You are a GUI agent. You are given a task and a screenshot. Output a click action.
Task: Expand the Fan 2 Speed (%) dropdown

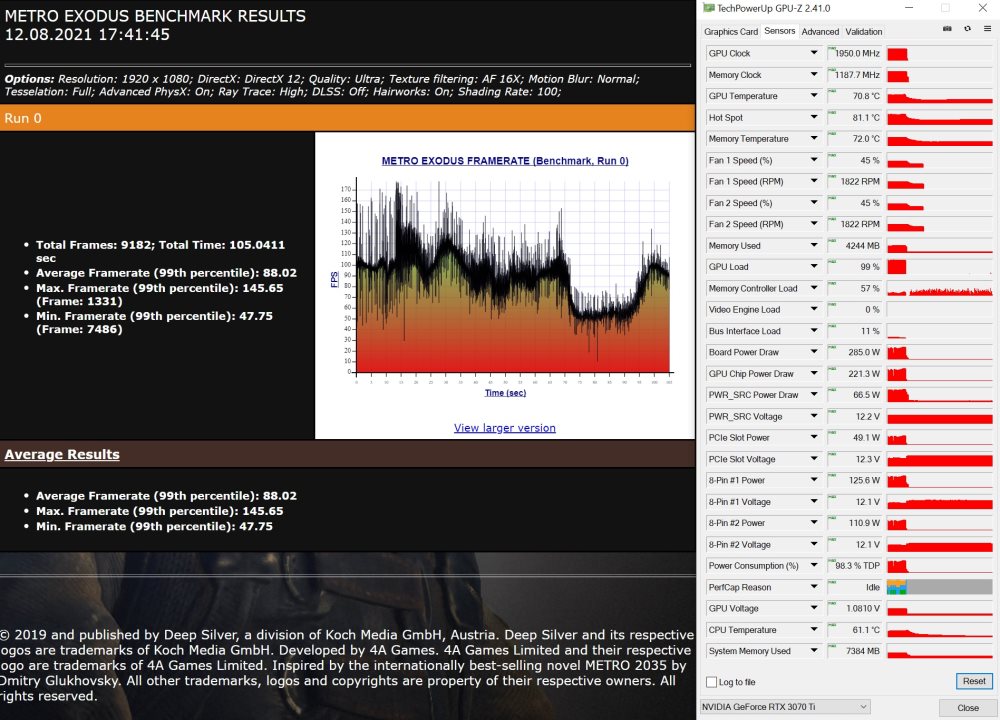point(814,203)
